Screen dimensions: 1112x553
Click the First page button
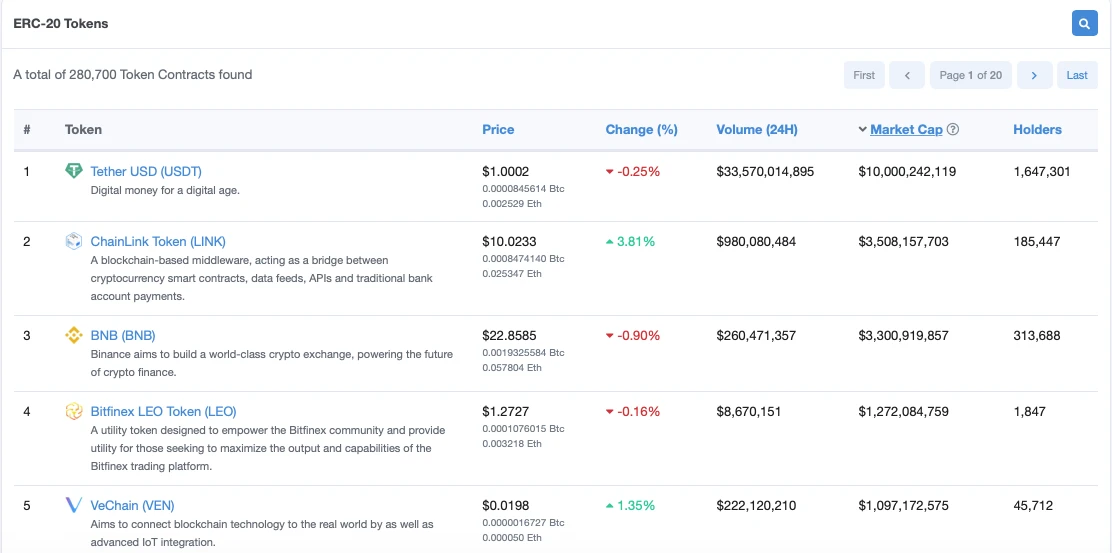[864, 75]
